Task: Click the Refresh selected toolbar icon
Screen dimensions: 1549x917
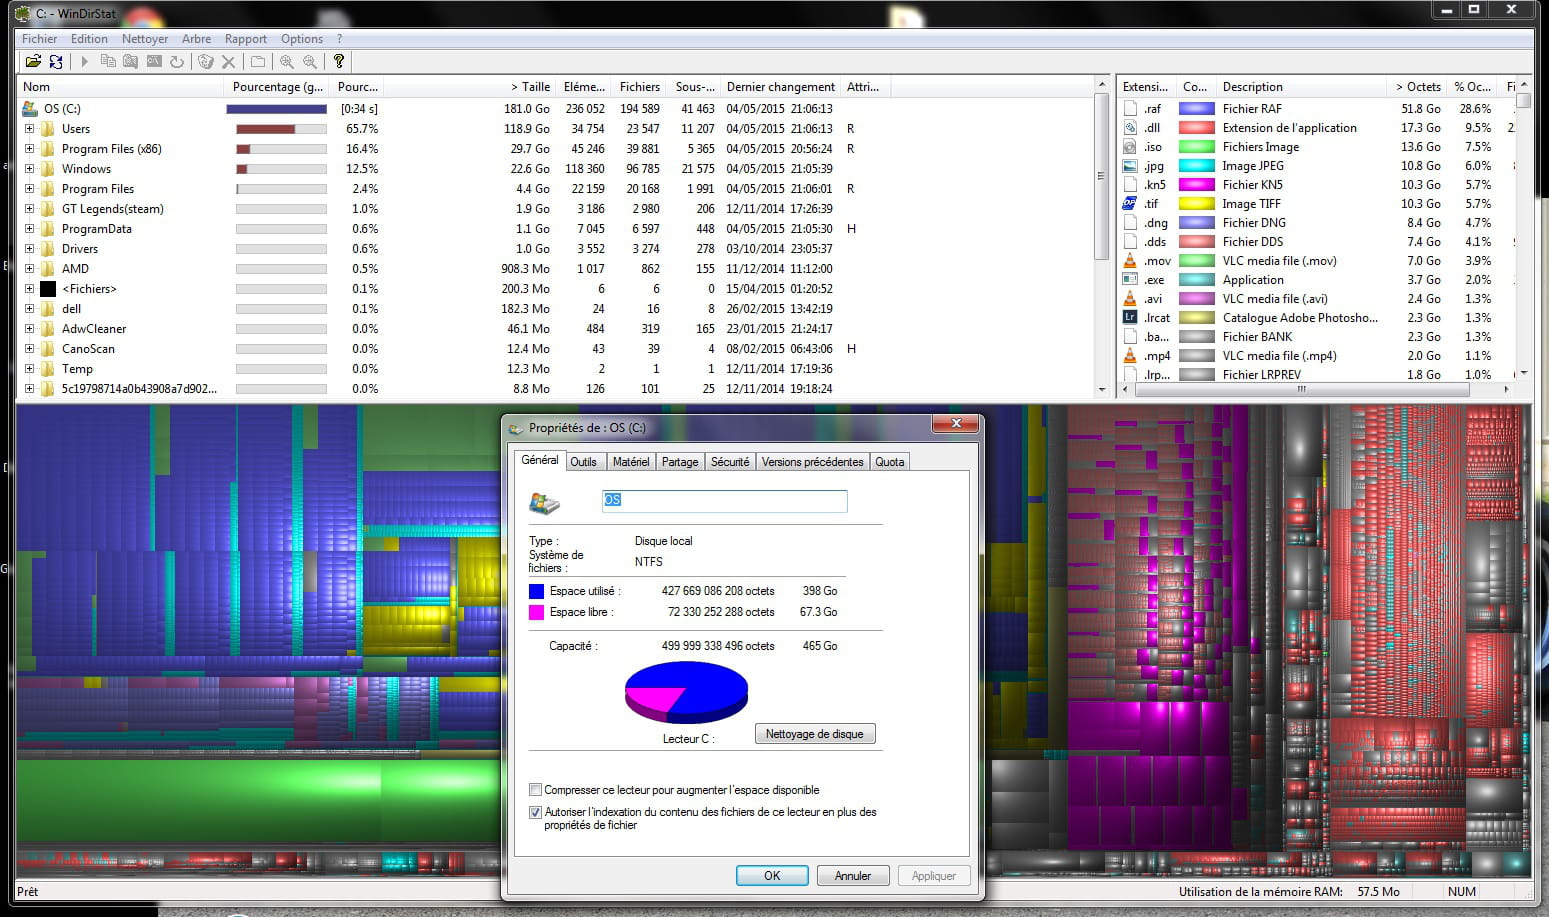Action: [x=177, y=62]
